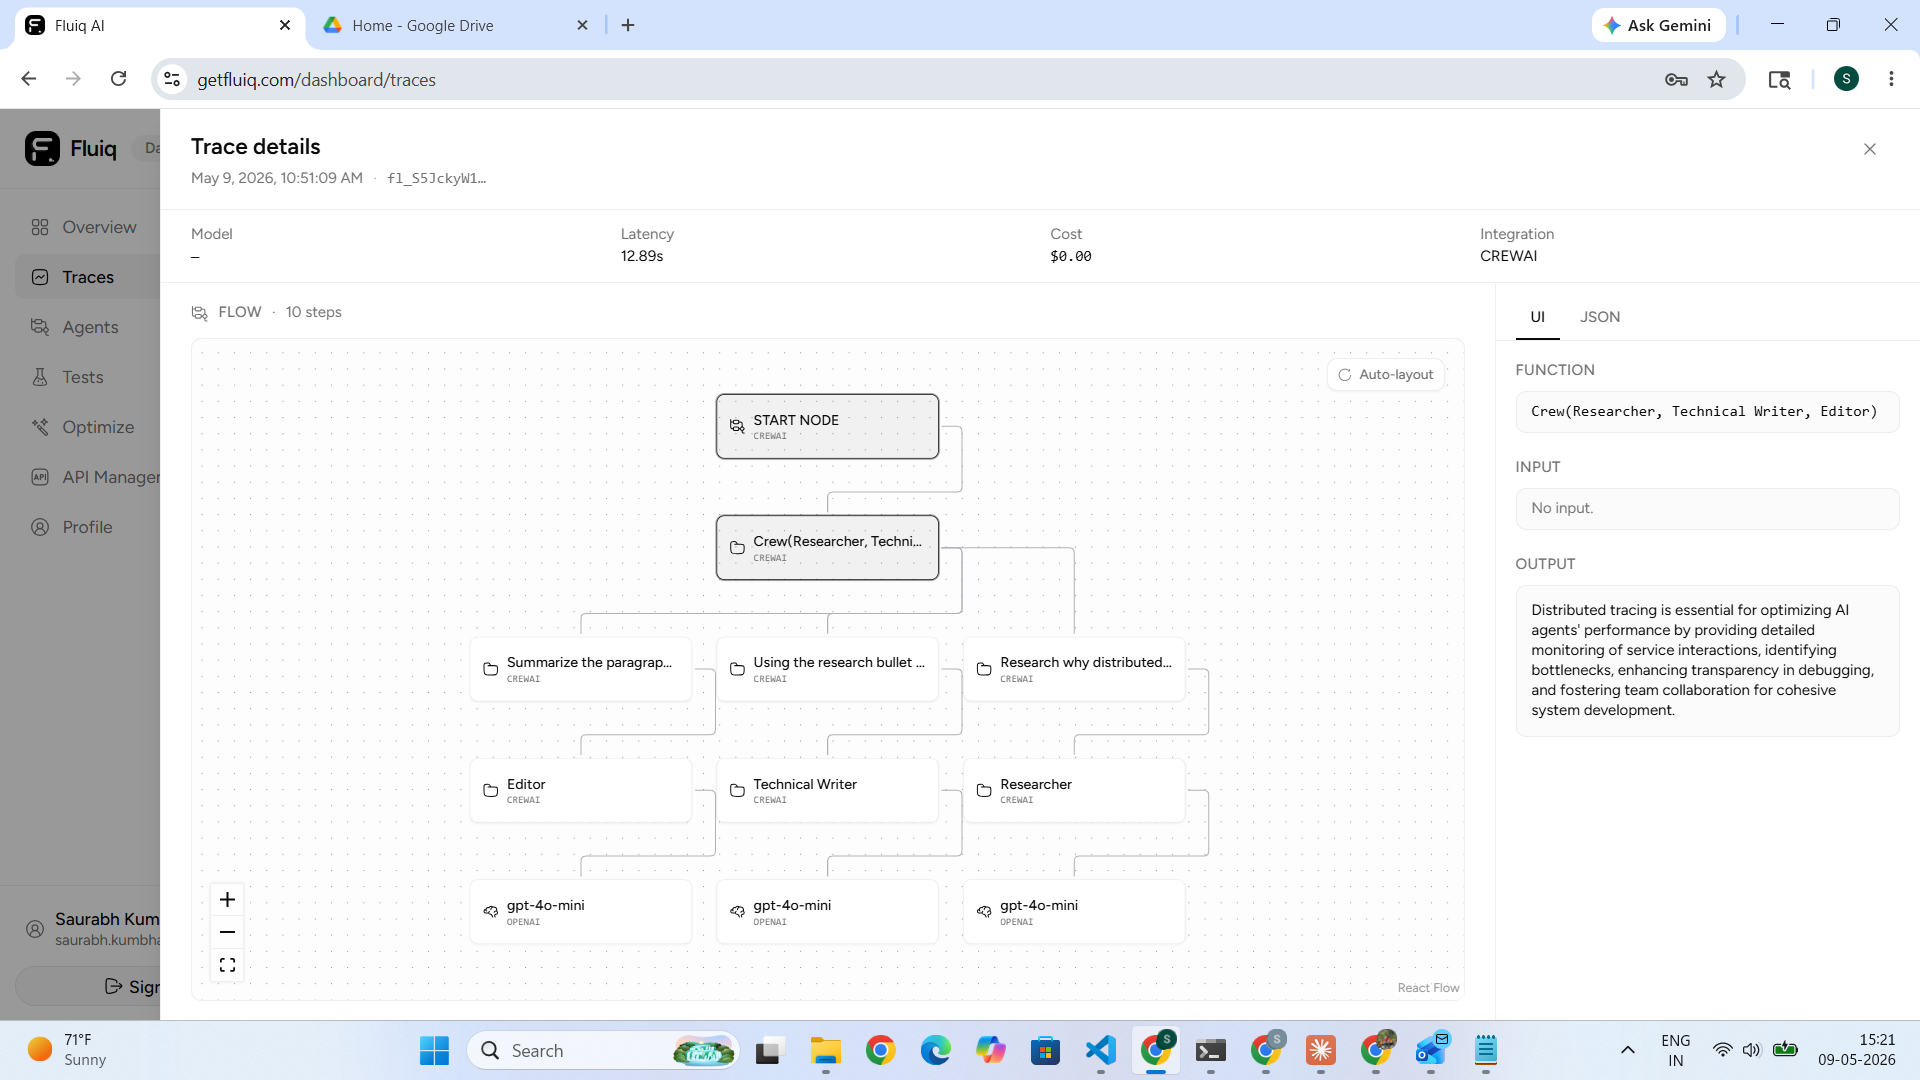
Task: Select the UI tab
Action: point(1537,317)
